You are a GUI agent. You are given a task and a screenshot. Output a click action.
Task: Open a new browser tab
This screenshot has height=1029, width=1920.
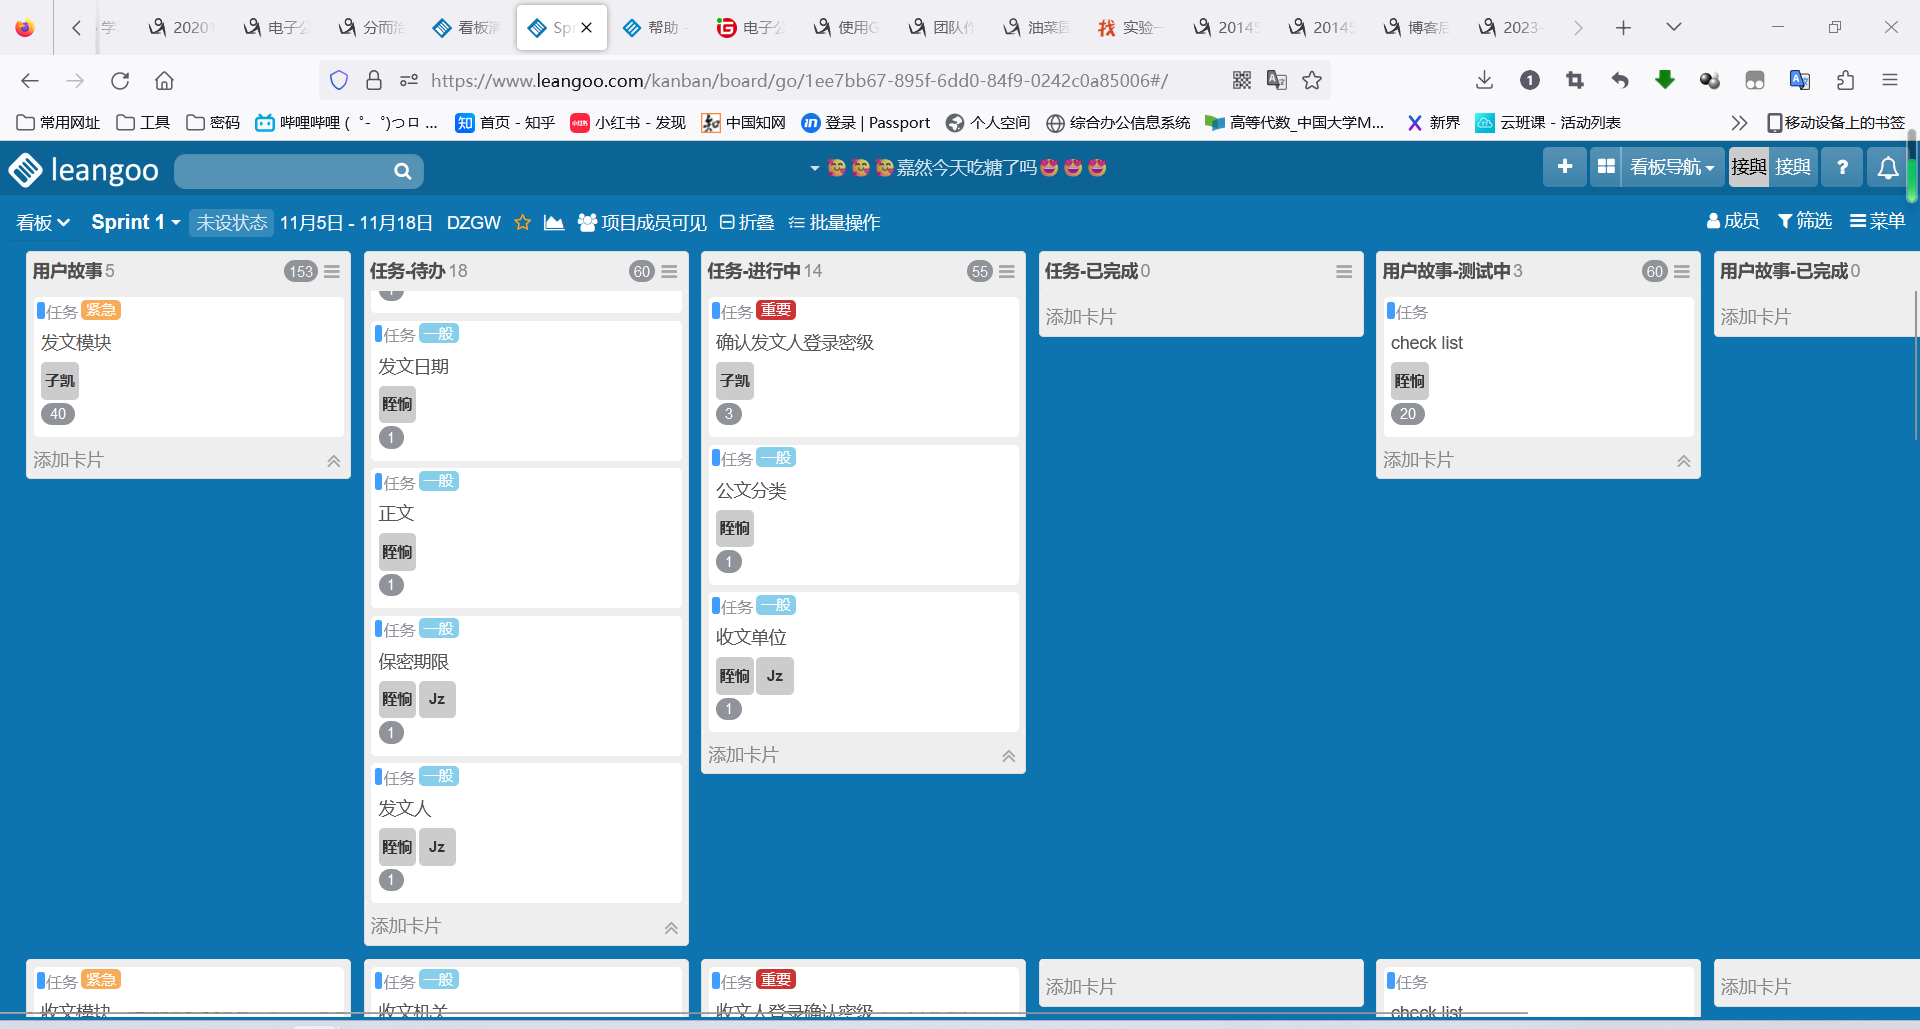coord(1623,28)
